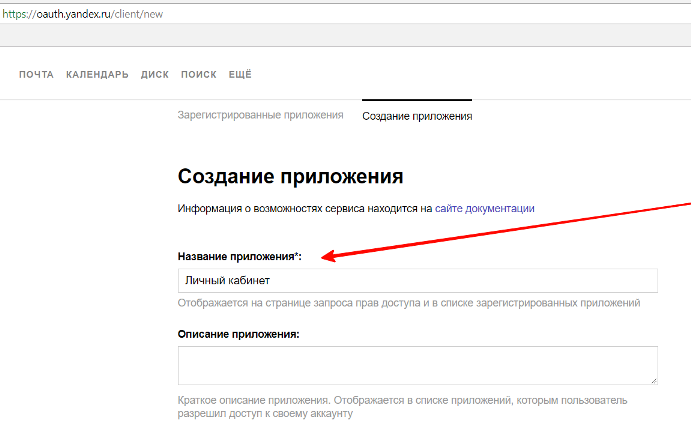The height and width of the screenshot is (436, 691).
Task: Open ПОИСК in the top navigation
Action: [x=199, y=75]
